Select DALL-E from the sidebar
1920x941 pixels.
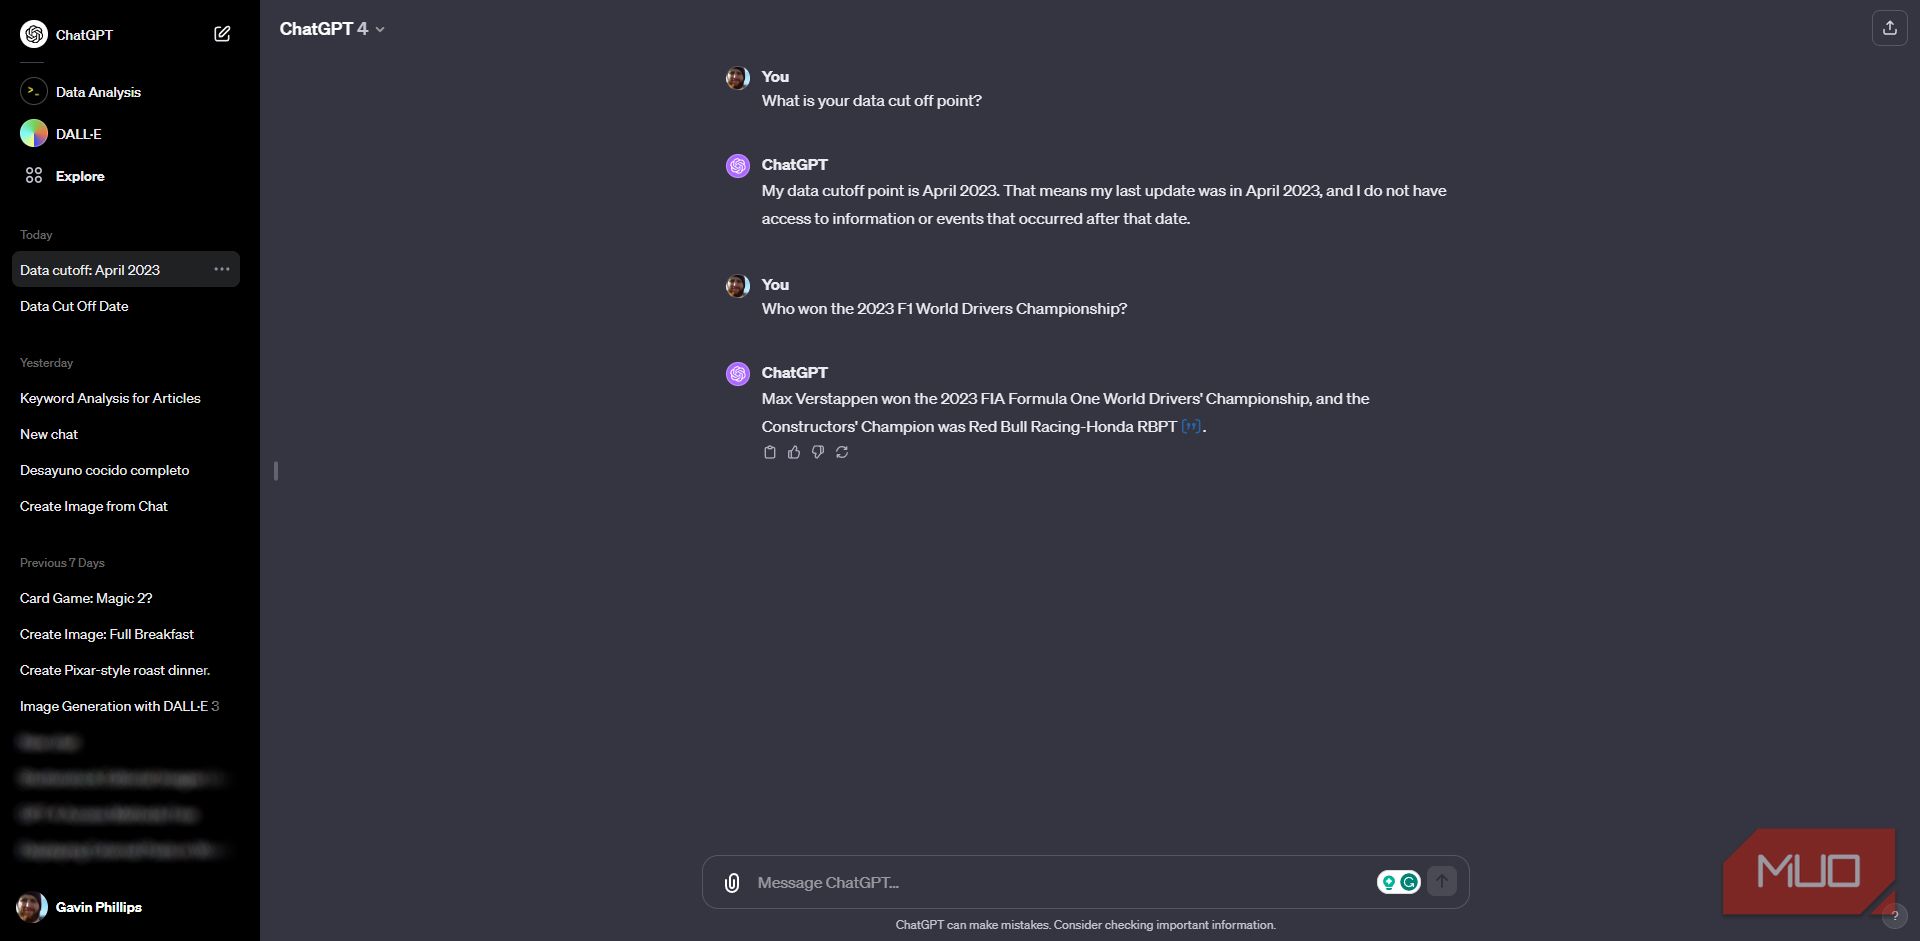[78, 134]
